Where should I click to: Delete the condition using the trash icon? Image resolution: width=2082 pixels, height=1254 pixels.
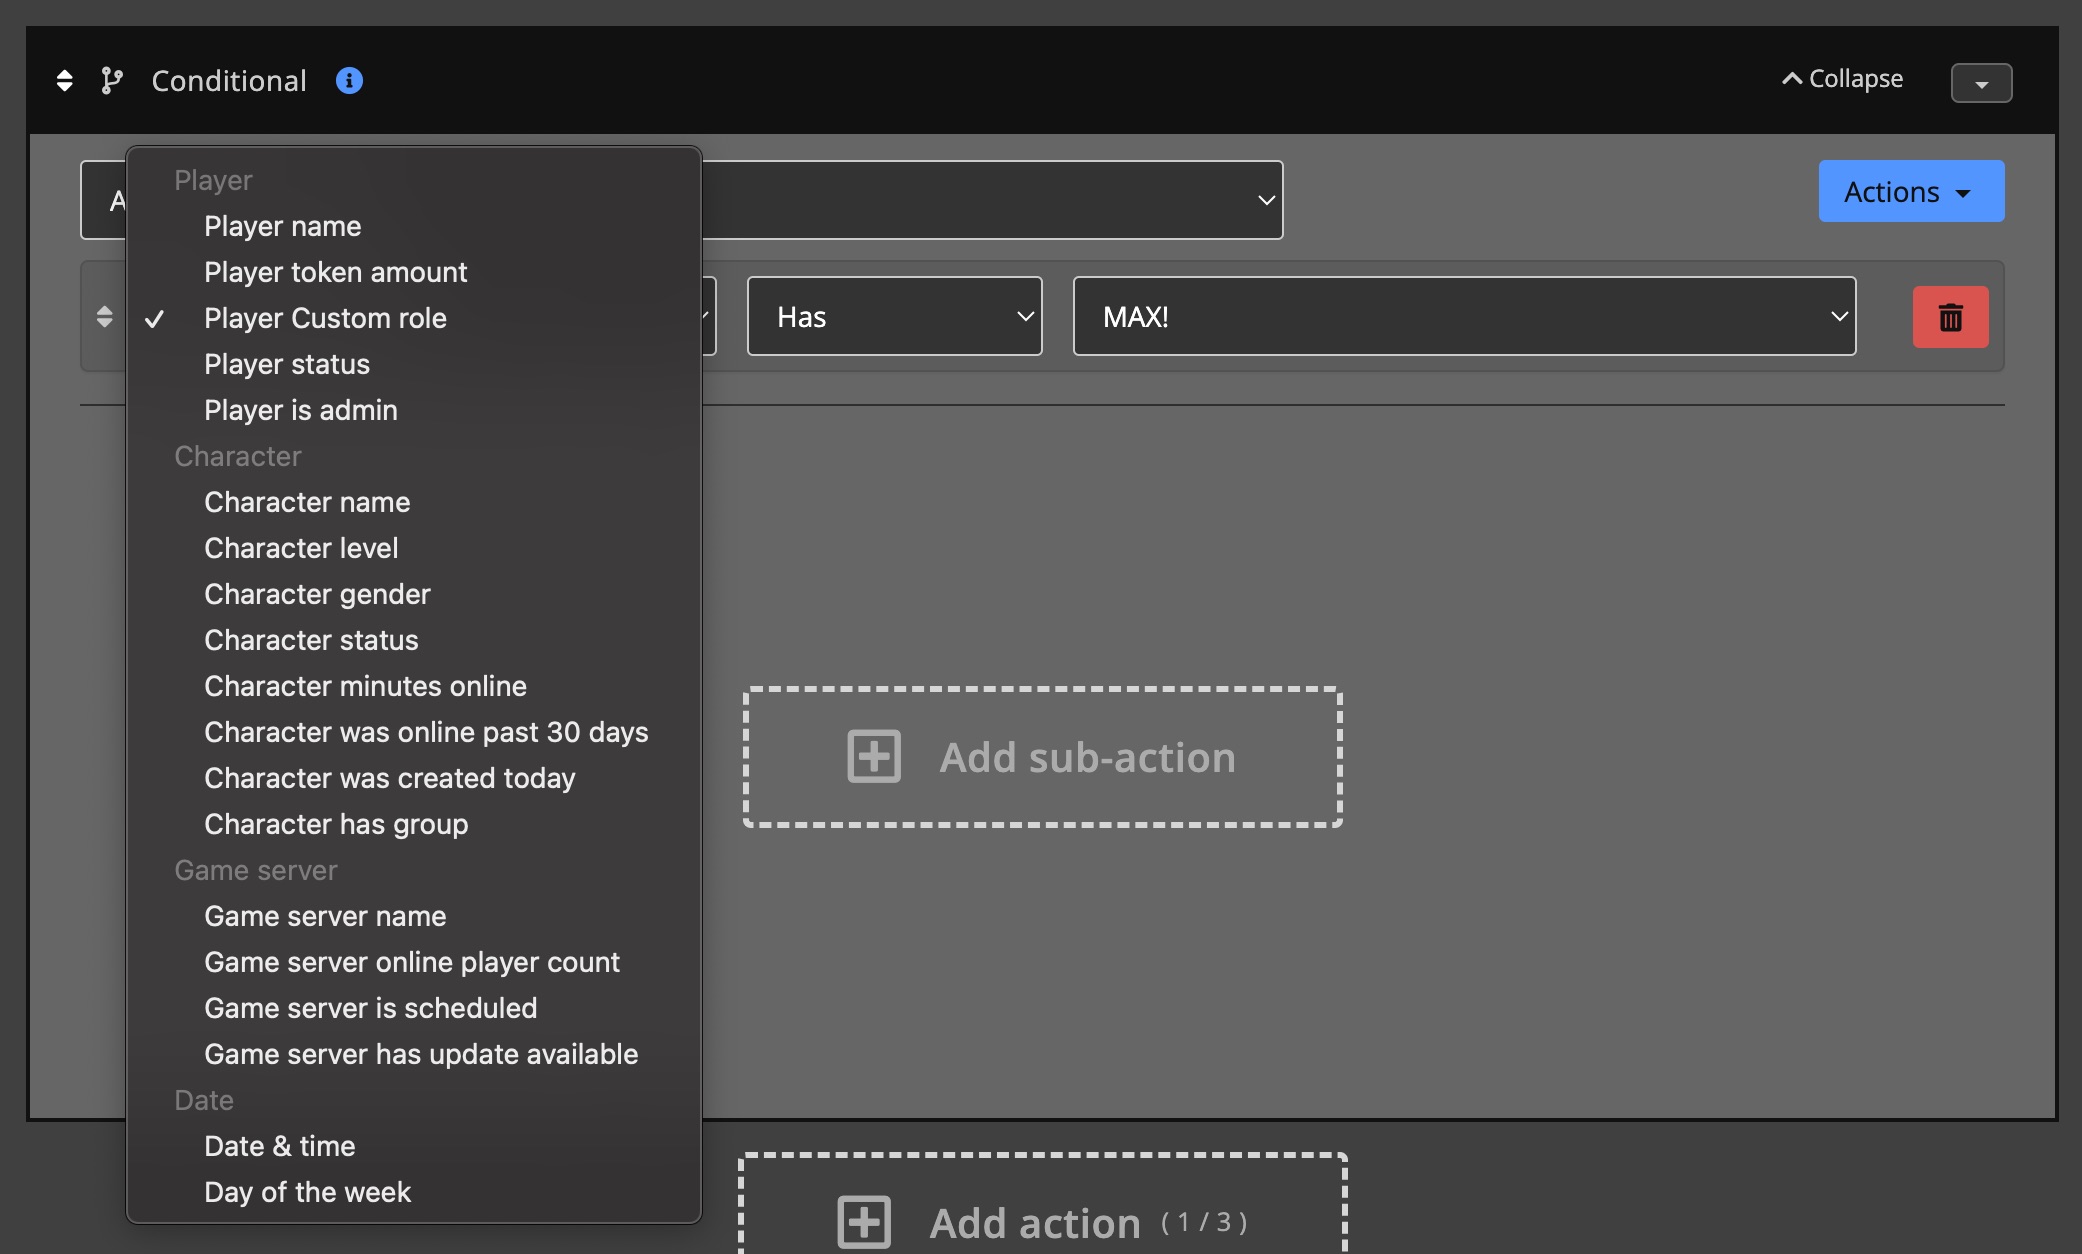1949,316
